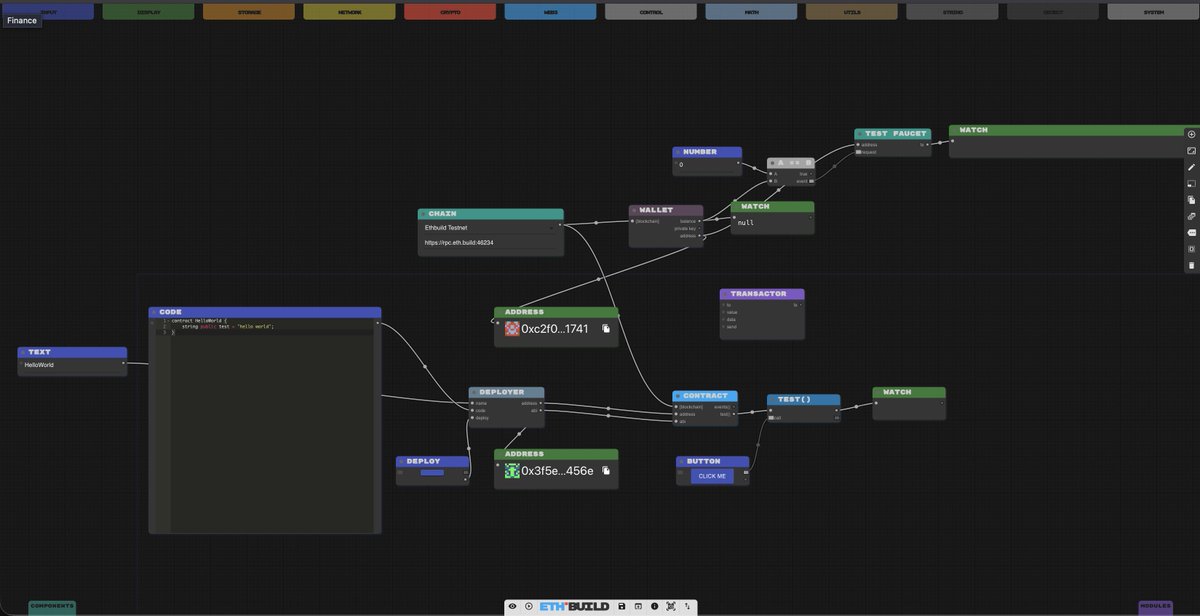The width and height of the screenshot is (1200, 616).
Task: Open the DISPLAY category tab
Action: pos(148,11)
